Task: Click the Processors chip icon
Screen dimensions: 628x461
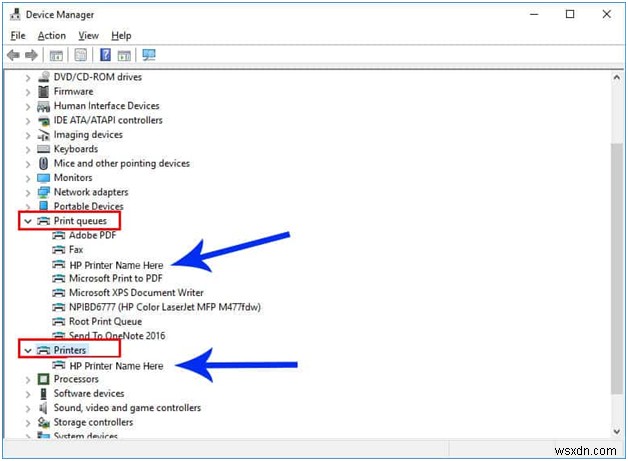Action: tap(43, 379)
